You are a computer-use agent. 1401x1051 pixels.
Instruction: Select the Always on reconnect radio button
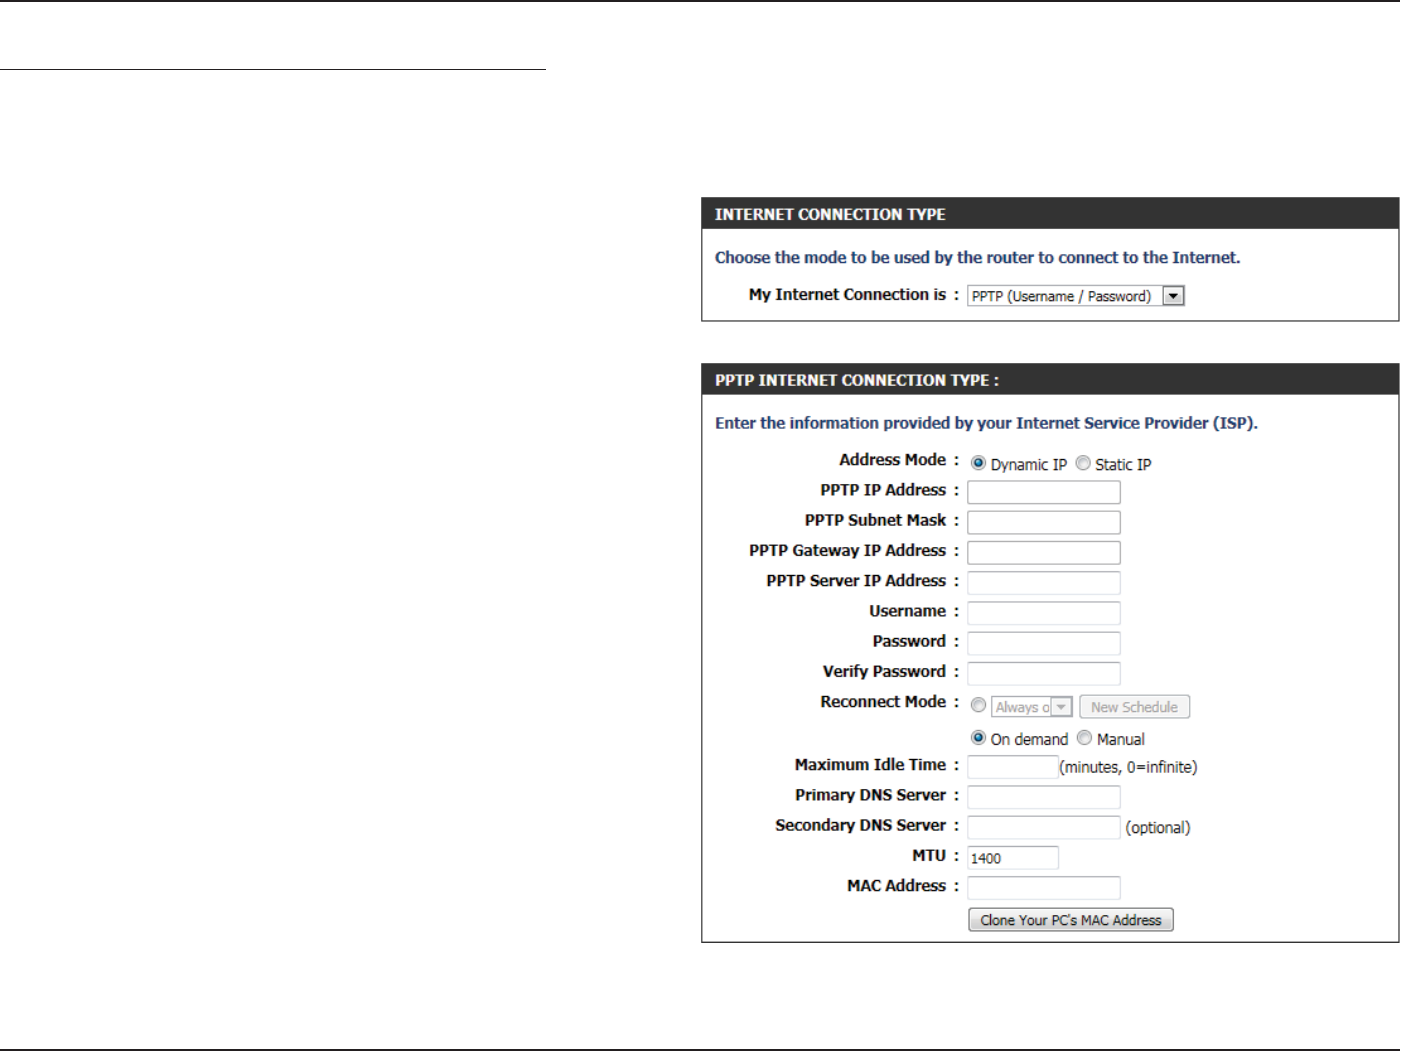tap(978, 705)
